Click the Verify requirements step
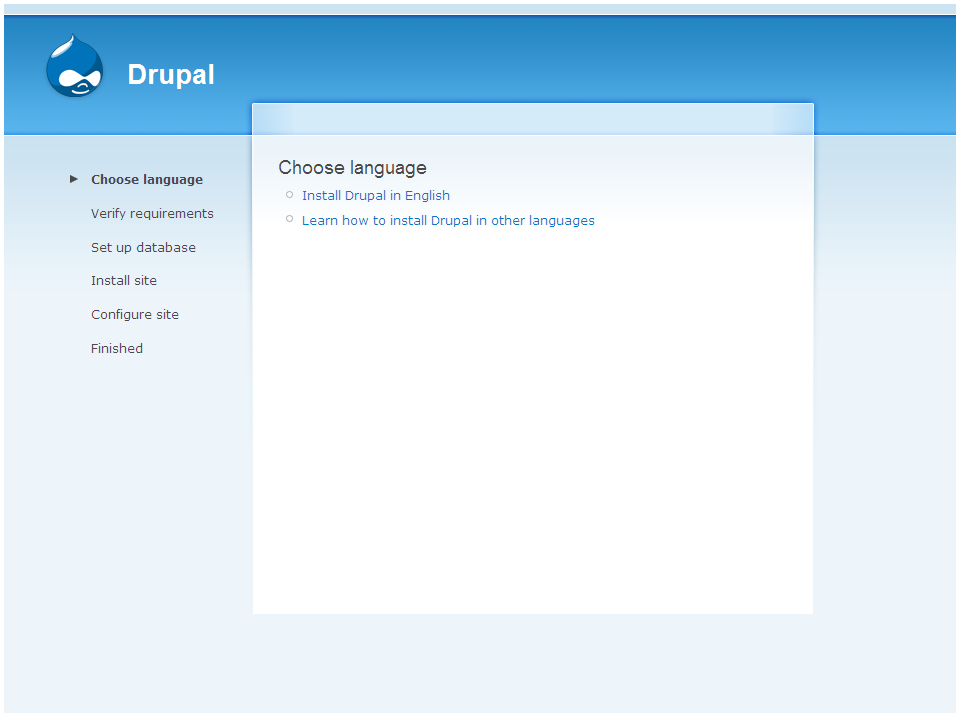The image size is (960, 717). click(x=152, y=214)
